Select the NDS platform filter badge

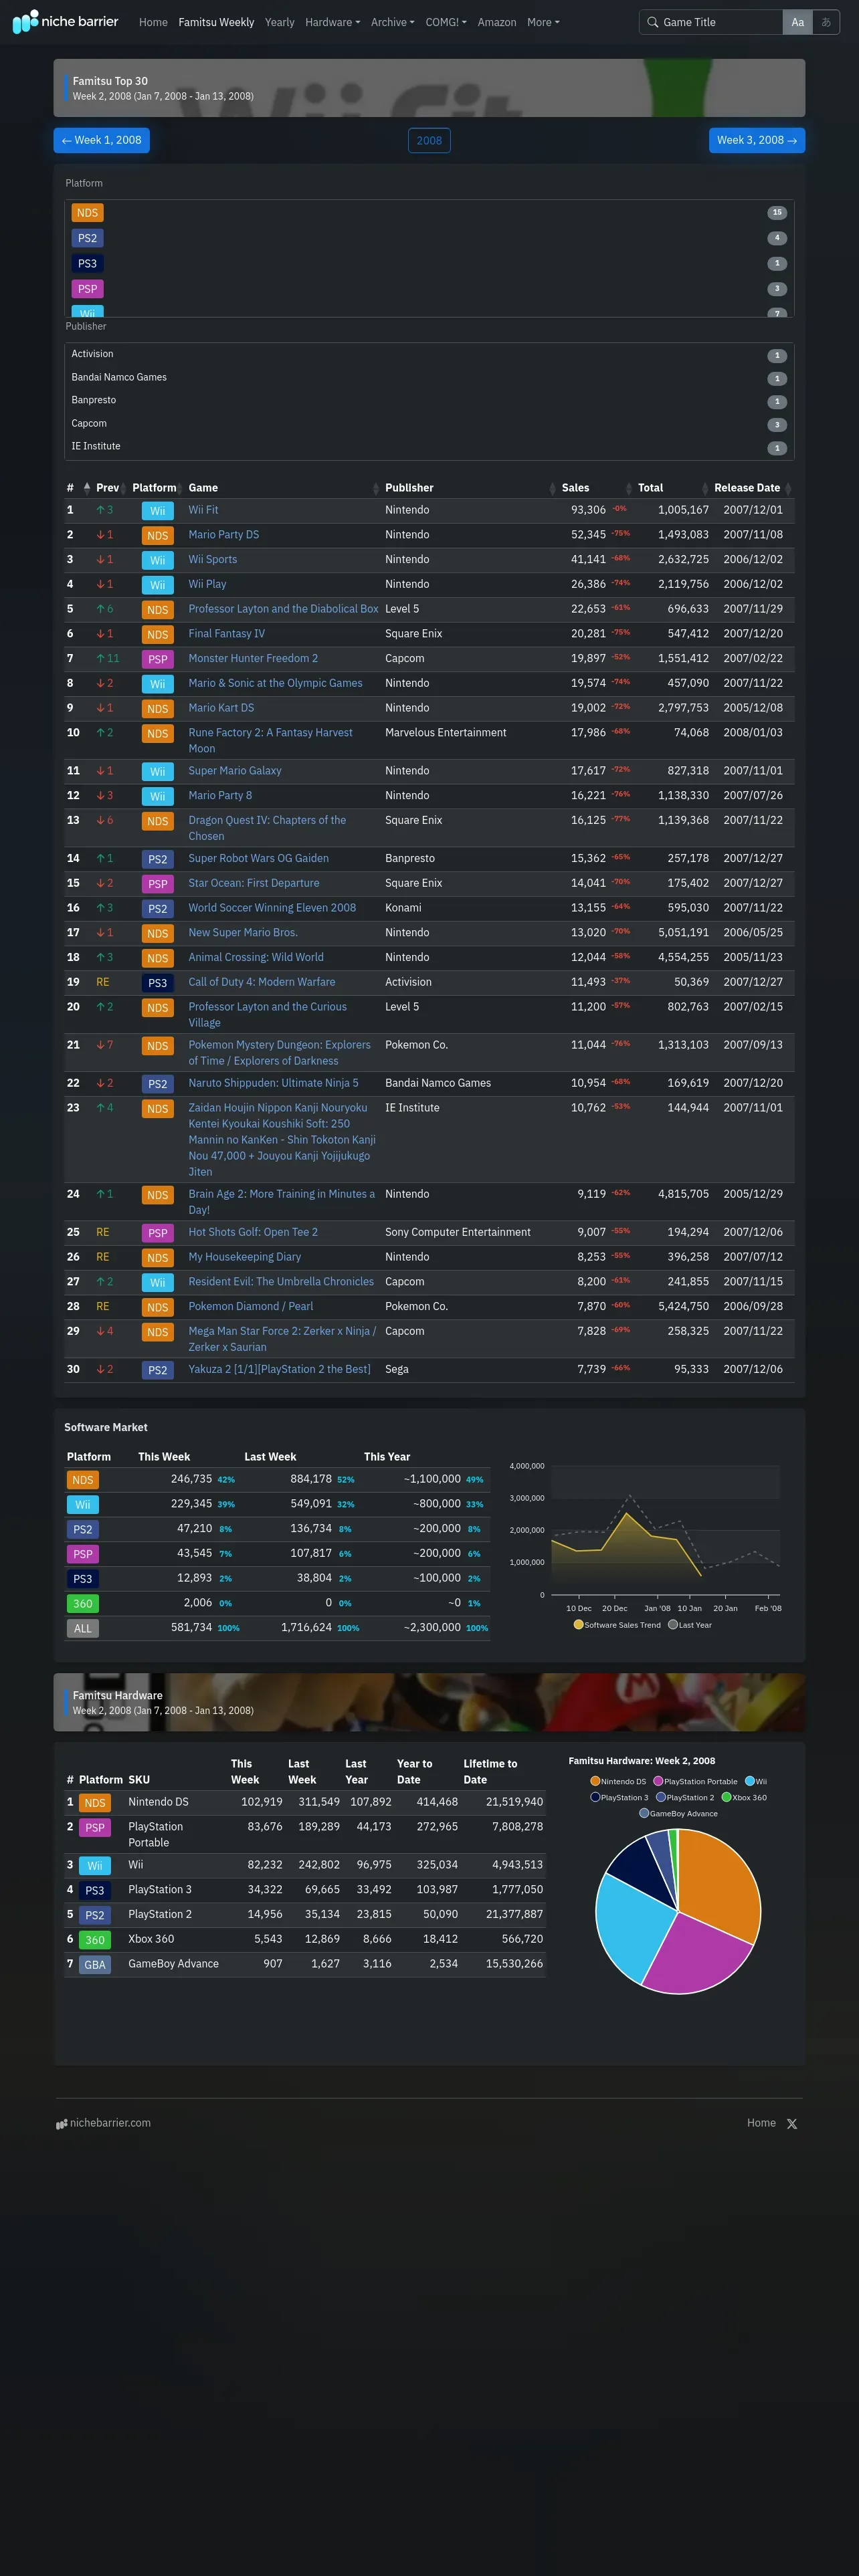pyautogui.click(x=87, y=213)
